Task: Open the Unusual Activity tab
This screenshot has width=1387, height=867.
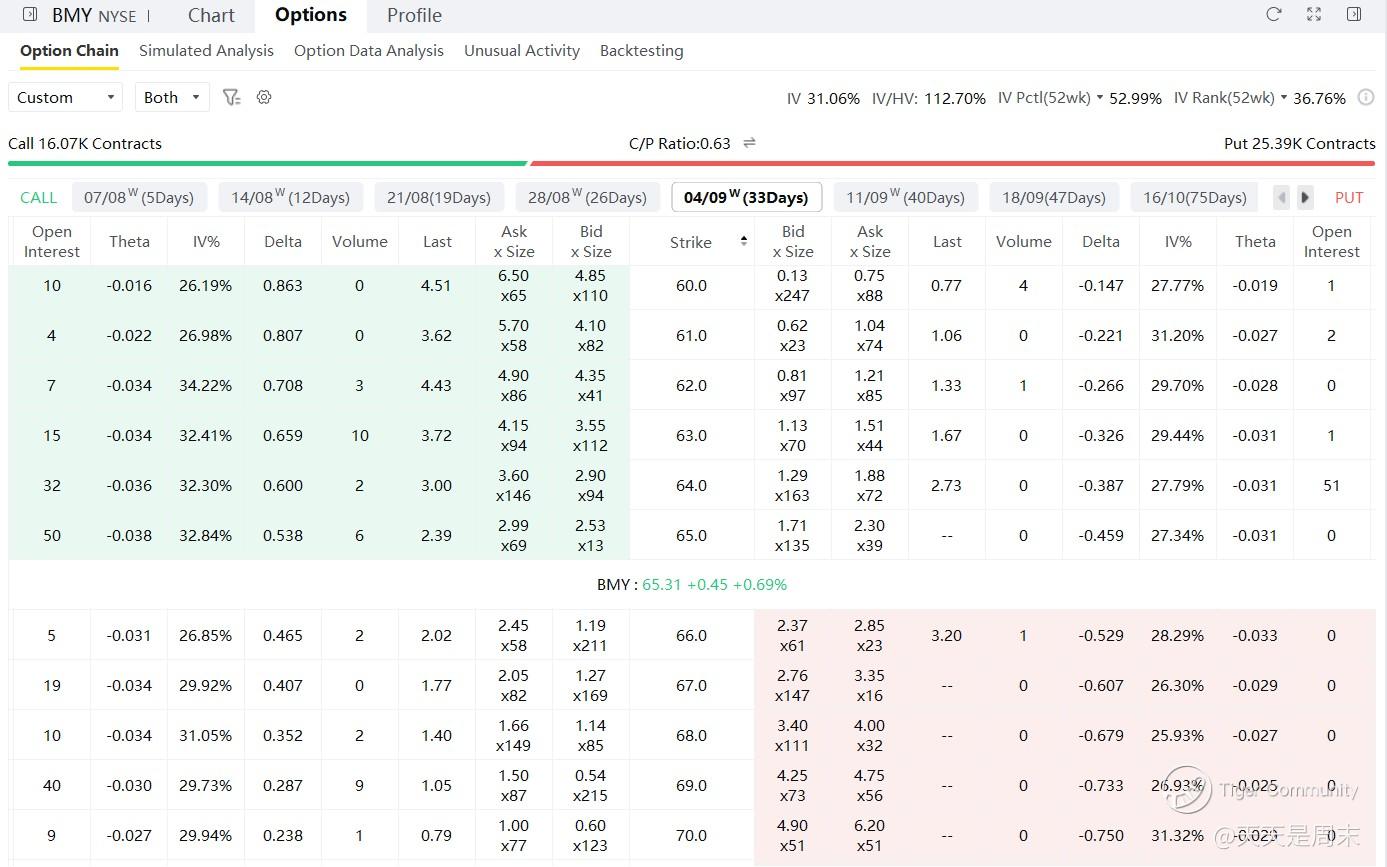Action: (x=522, y=50)
